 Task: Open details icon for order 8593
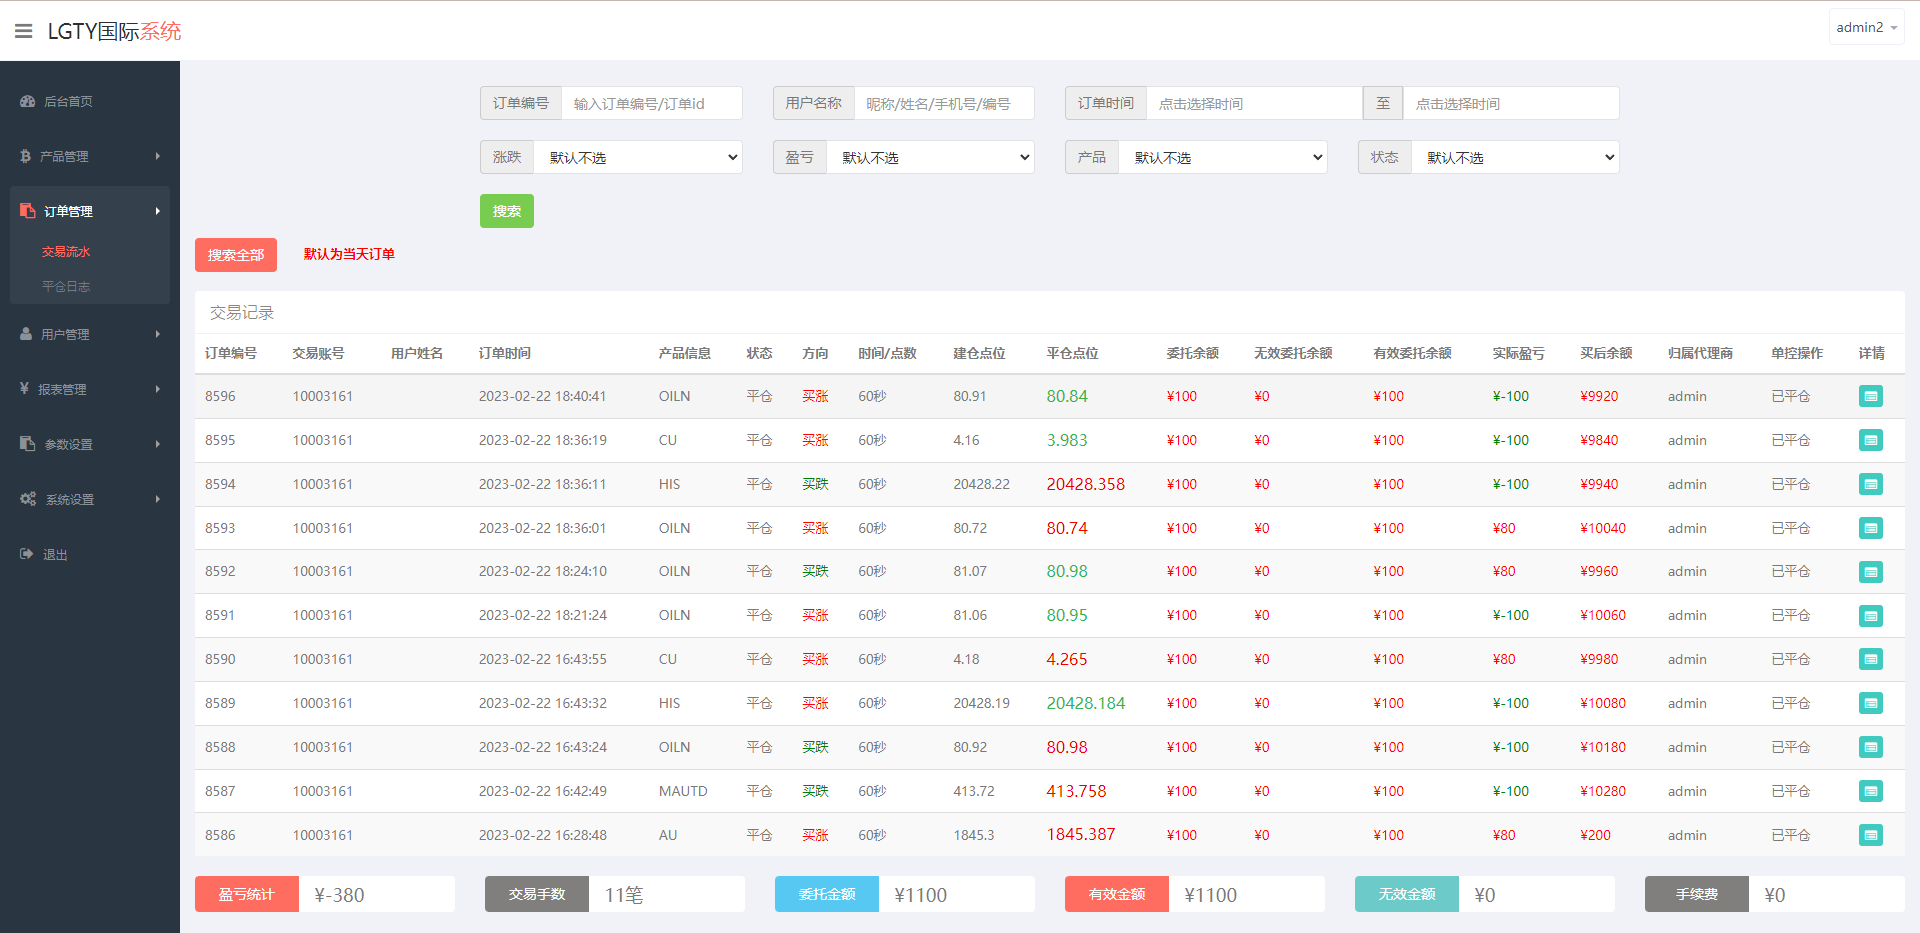pos(1870,528)
